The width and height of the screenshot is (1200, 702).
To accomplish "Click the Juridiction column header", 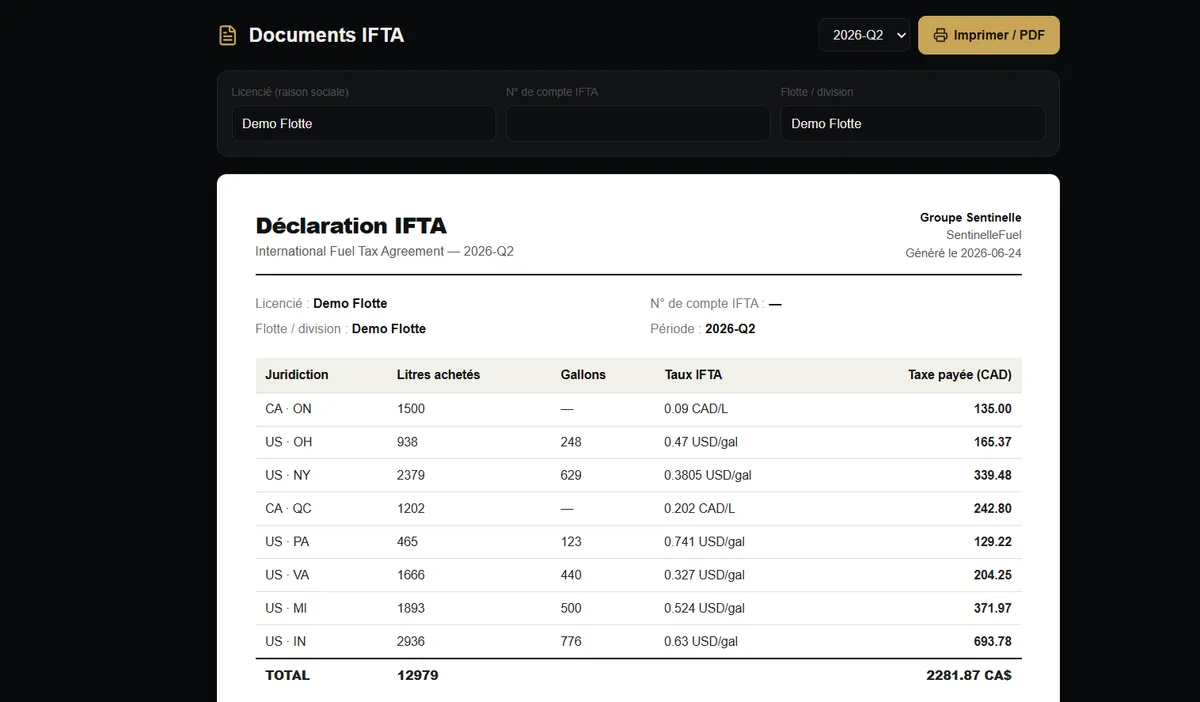I will (297, 375).
